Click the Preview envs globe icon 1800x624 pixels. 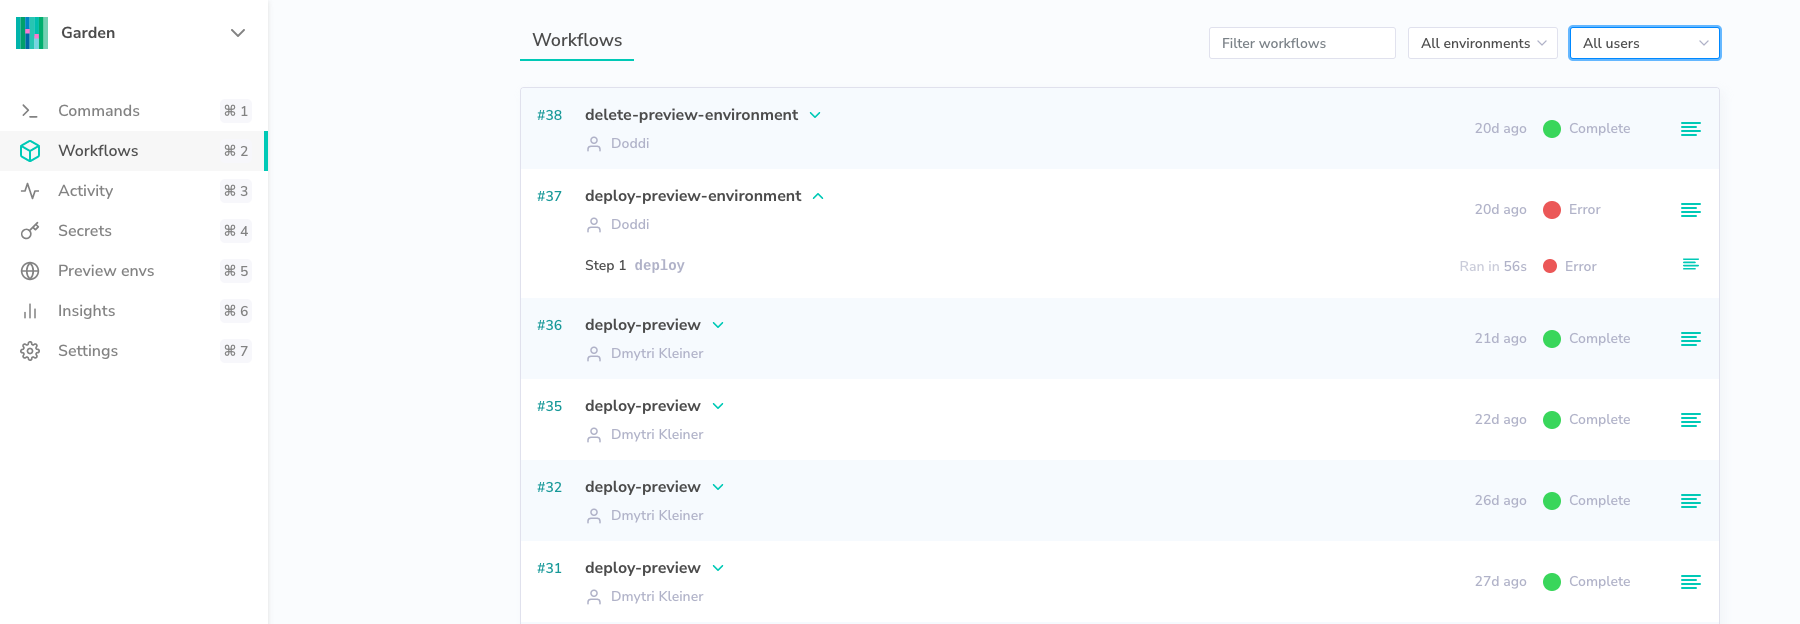click(x=30, y=271)
